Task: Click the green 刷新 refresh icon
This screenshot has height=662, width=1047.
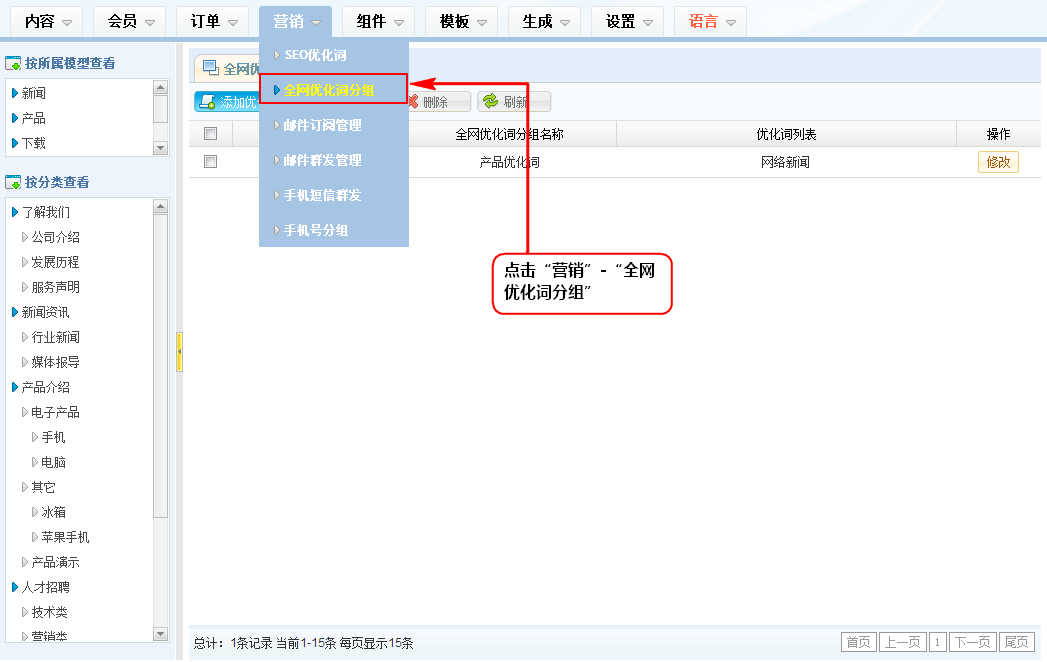Action: 490,102
